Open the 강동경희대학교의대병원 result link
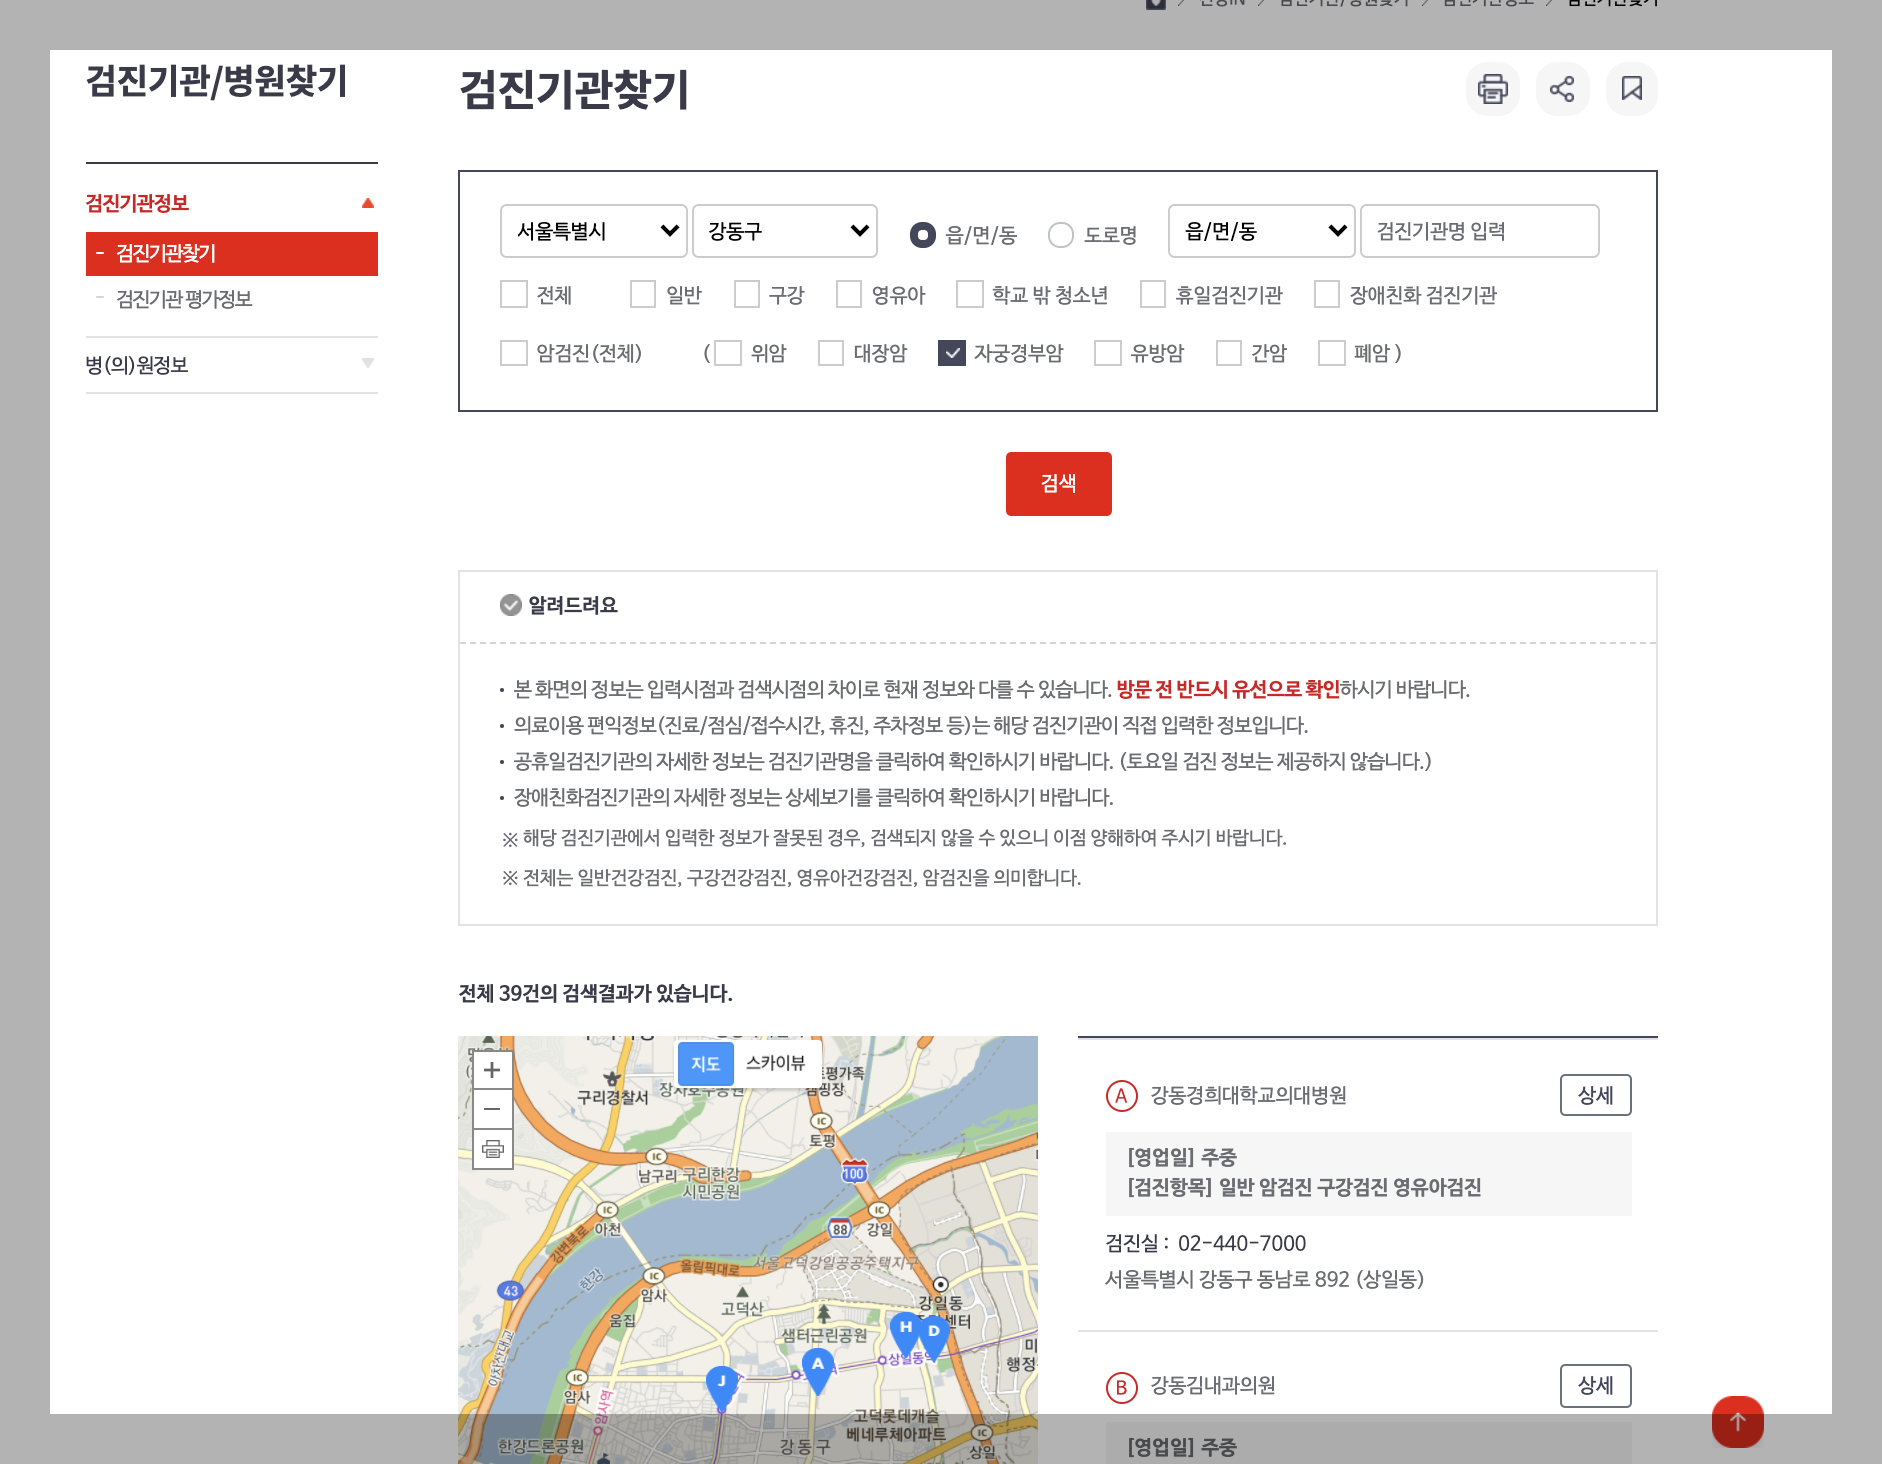This screenshot has height=1464, width=1882. click(1248, 1096)
